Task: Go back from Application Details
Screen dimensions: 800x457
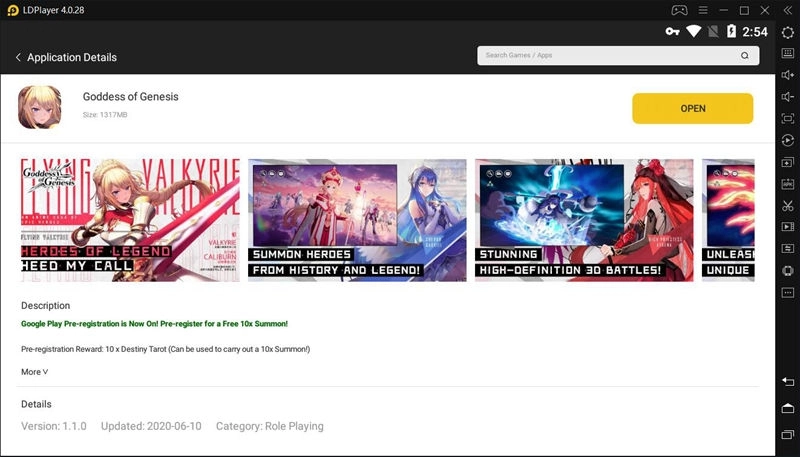Action: [18, 58]
